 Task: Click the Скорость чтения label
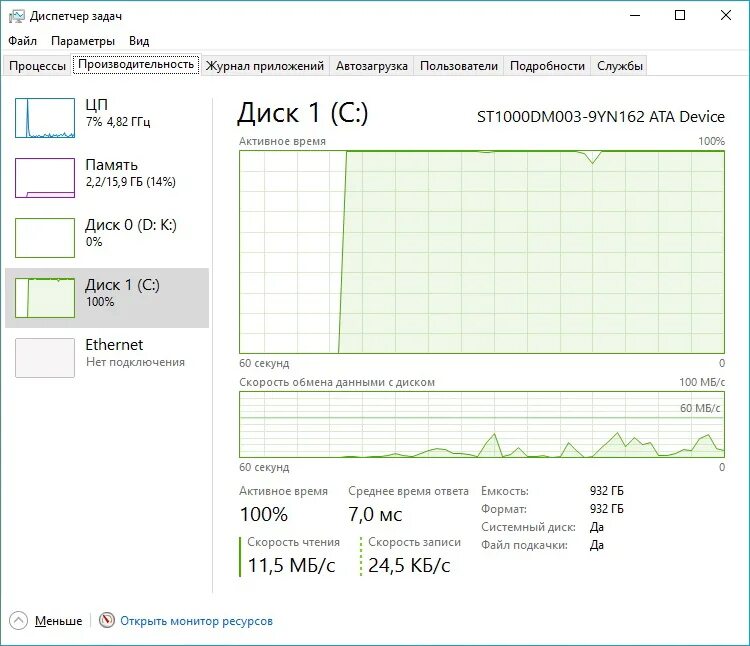(293, 542)
